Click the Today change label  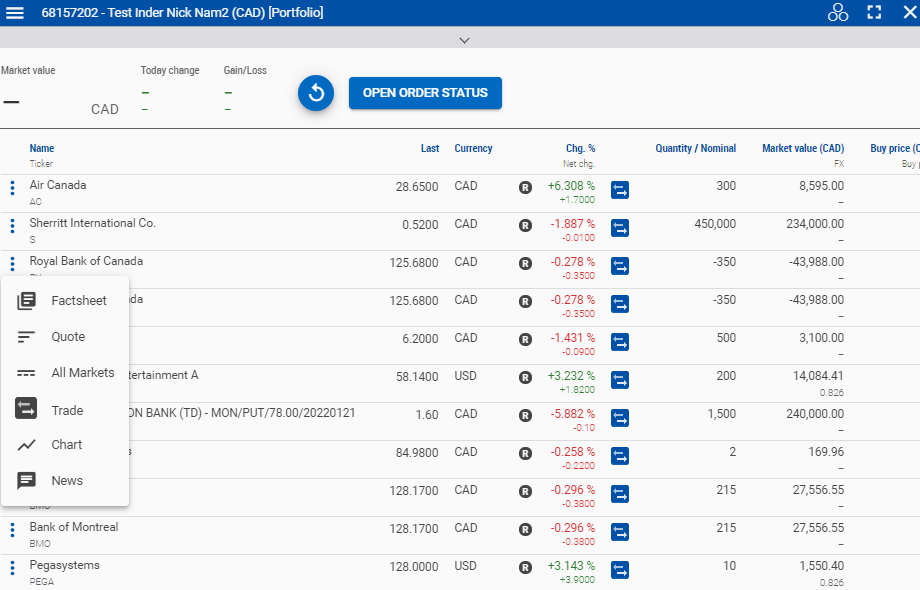170,70
